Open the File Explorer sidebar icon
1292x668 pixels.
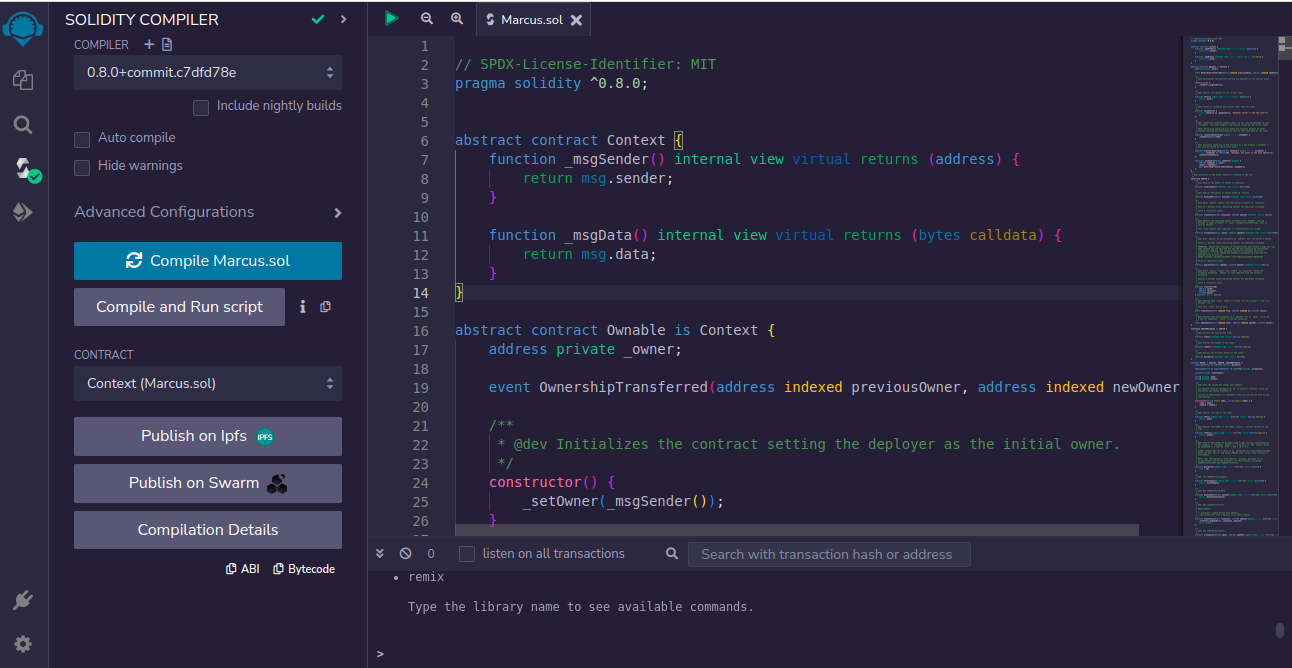pos(23,80)
